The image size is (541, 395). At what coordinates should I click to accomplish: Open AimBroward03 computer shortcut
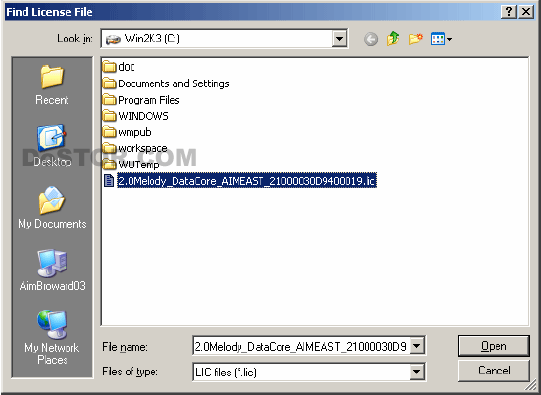(52, 270)
